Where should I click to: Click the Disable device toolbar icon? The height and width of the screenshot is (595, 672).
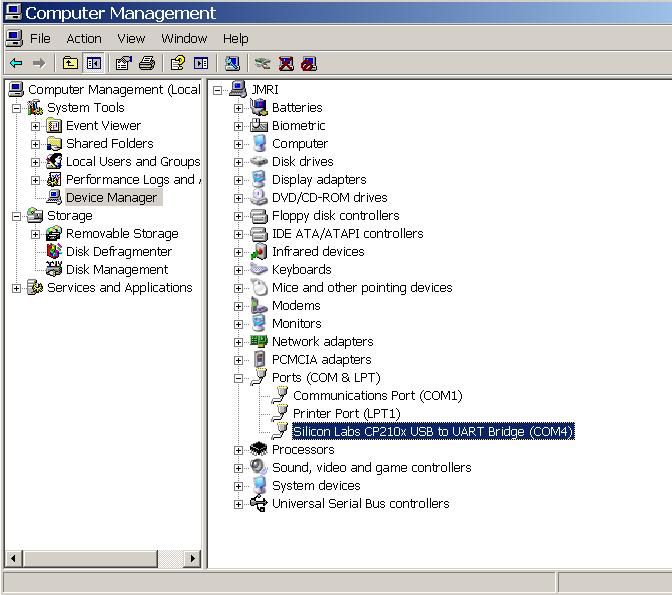[x=309, y=63]
